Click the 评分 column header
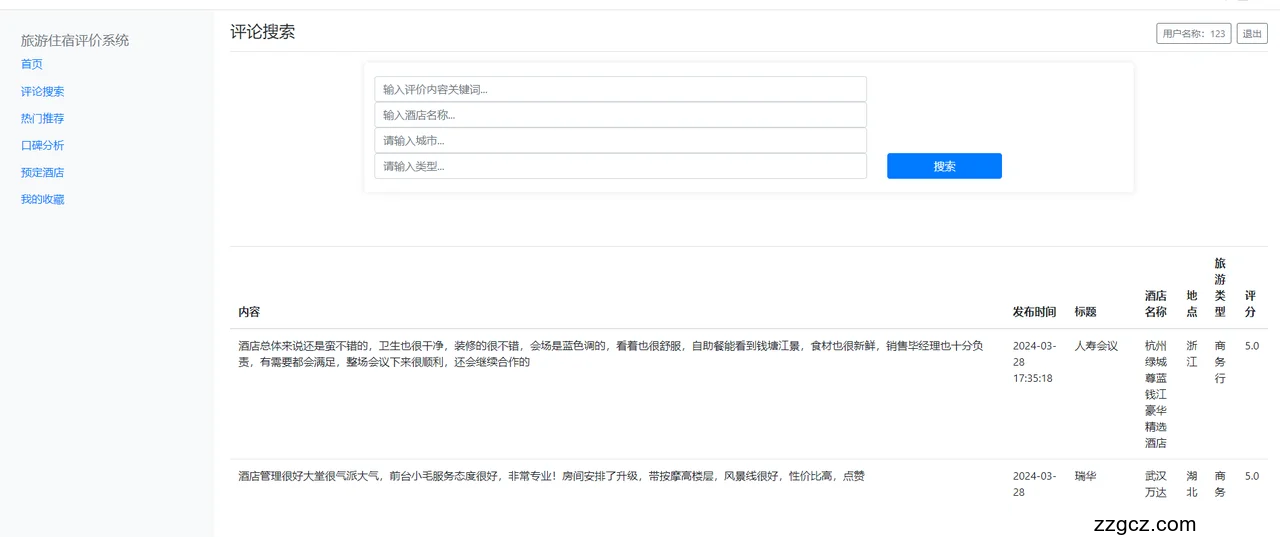The image size is (1280, 537). [x=1251, y=304]
